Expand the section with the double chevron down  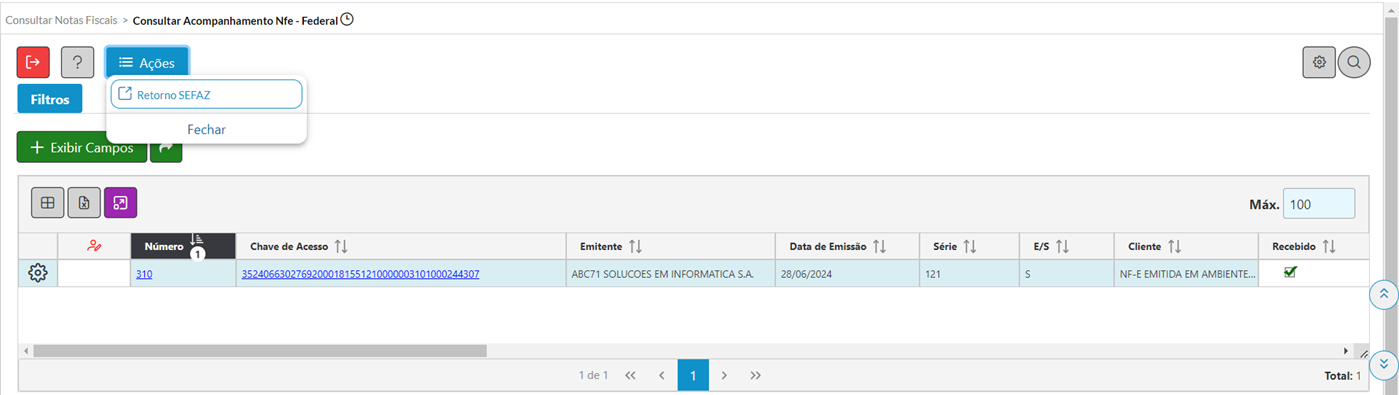point(1384,364)
